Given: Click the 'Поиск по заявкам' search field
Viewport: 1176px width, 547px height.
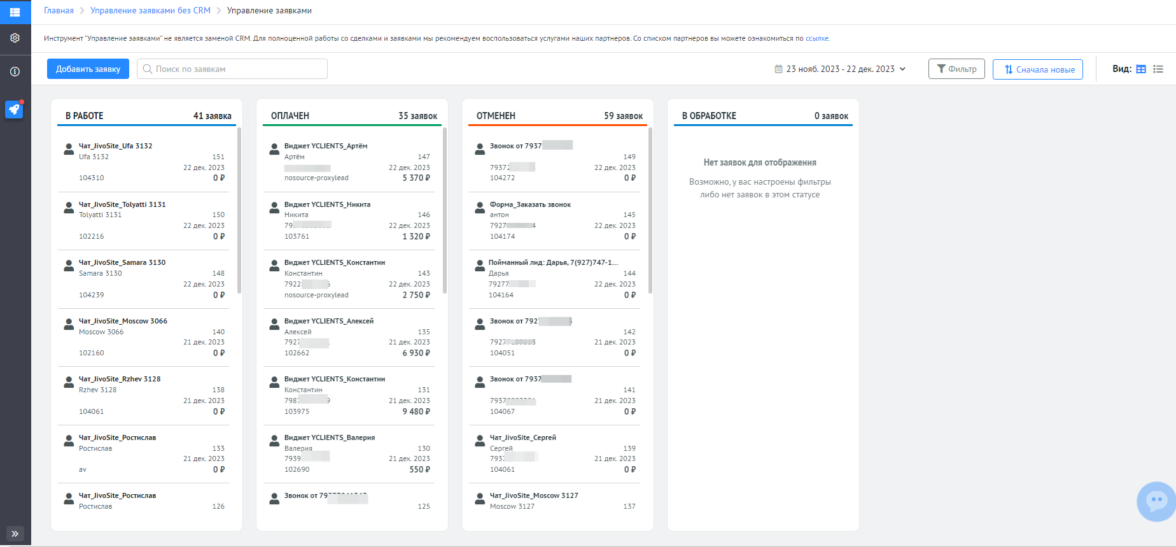Looking at the screenshot, I should [x=232, y=69].
